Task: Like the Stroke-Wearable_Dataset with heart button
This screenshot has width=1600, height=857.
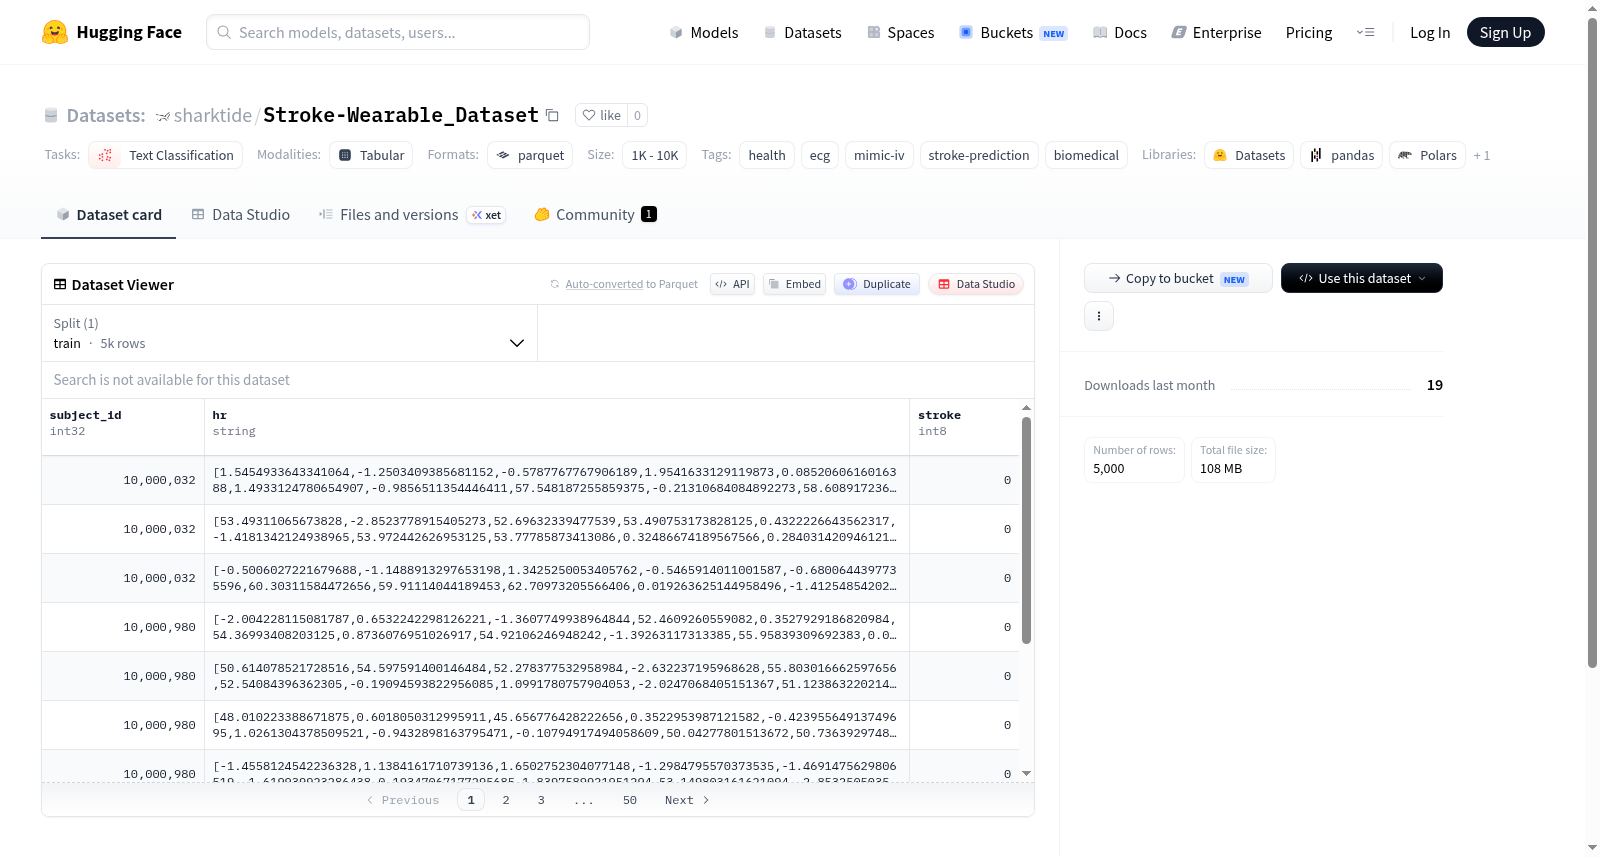Action: (601, 115)
